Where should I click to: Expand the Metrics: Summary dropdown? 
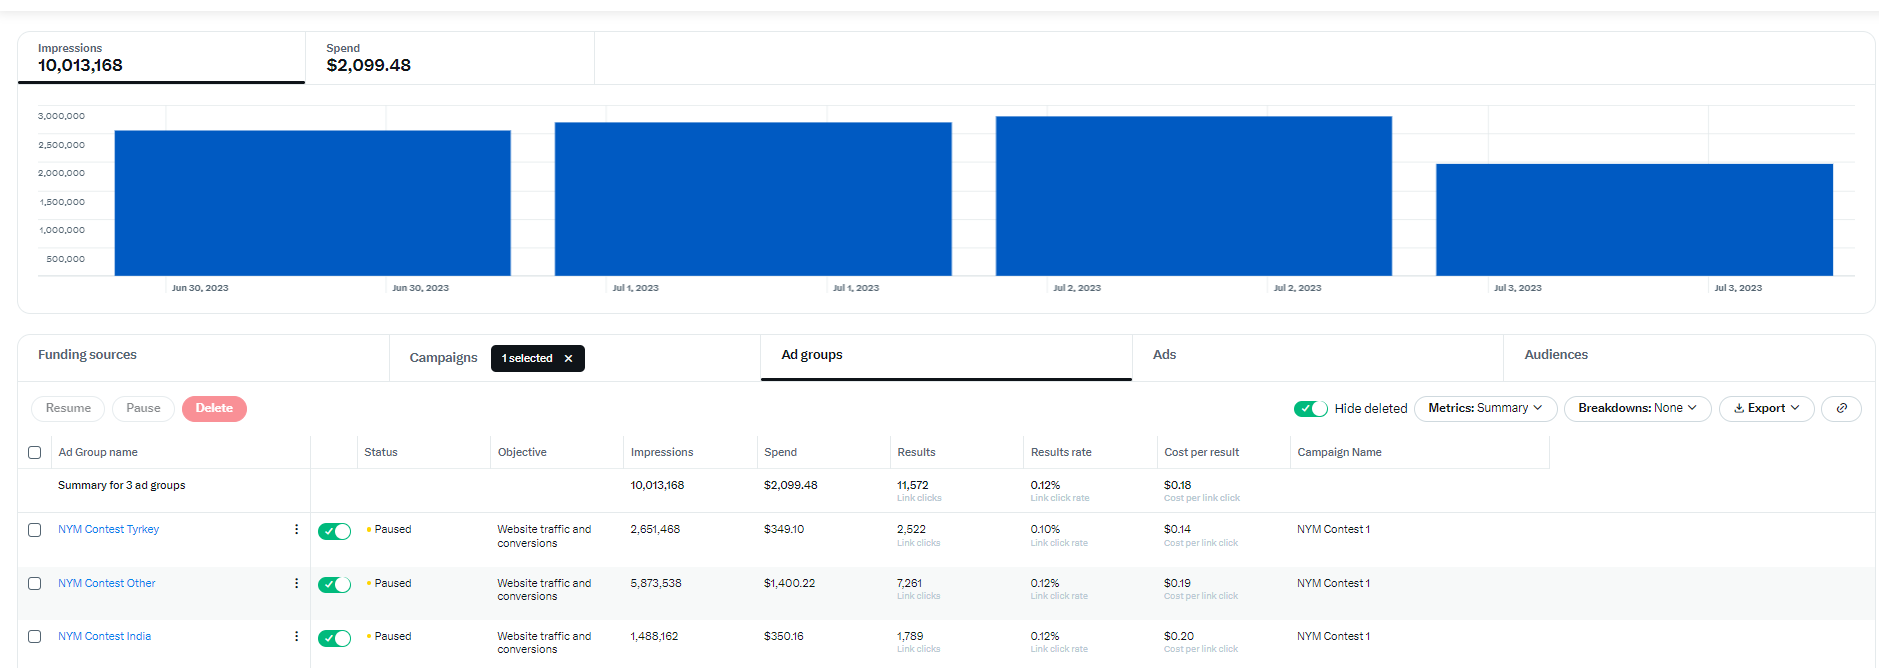click(1484, 408)
